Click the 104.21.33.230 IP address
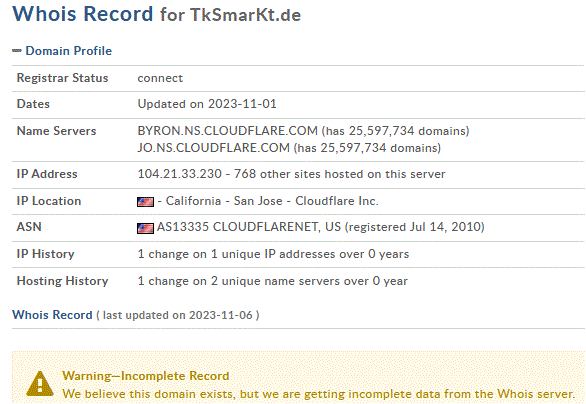586x404 pixels. pos(179,174)
